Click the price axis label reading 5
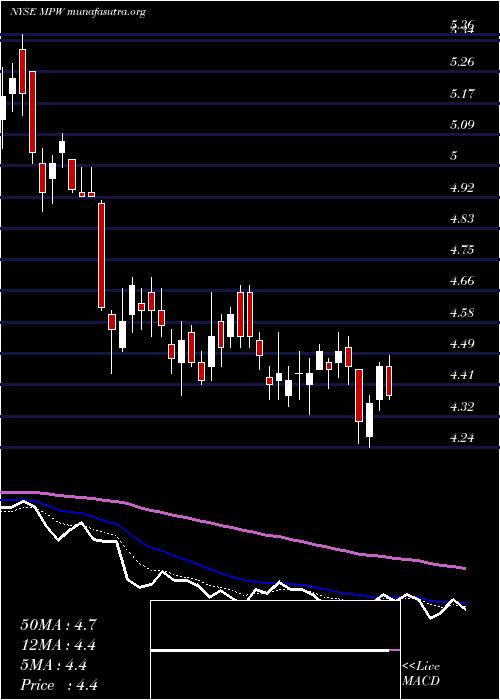This screenshot has height=700, width=500. point(454,156)
